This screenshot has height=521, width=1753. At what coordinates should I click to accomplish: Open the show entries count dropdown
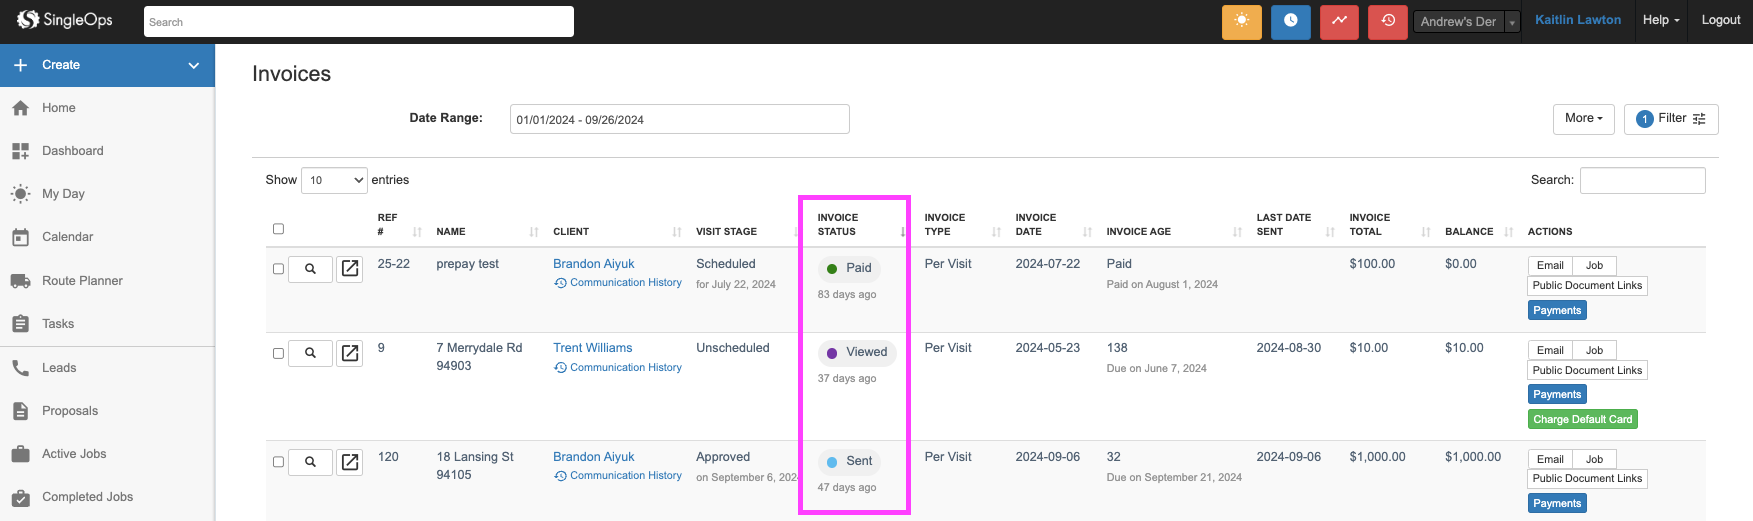pos(334,180)
